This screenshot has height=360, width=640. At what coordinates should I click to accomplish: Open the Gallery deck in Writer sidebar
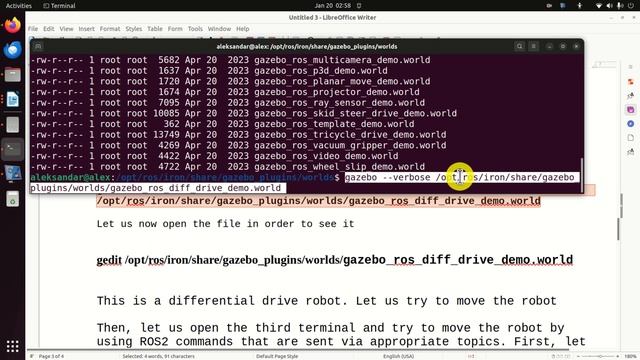(631, 110)
